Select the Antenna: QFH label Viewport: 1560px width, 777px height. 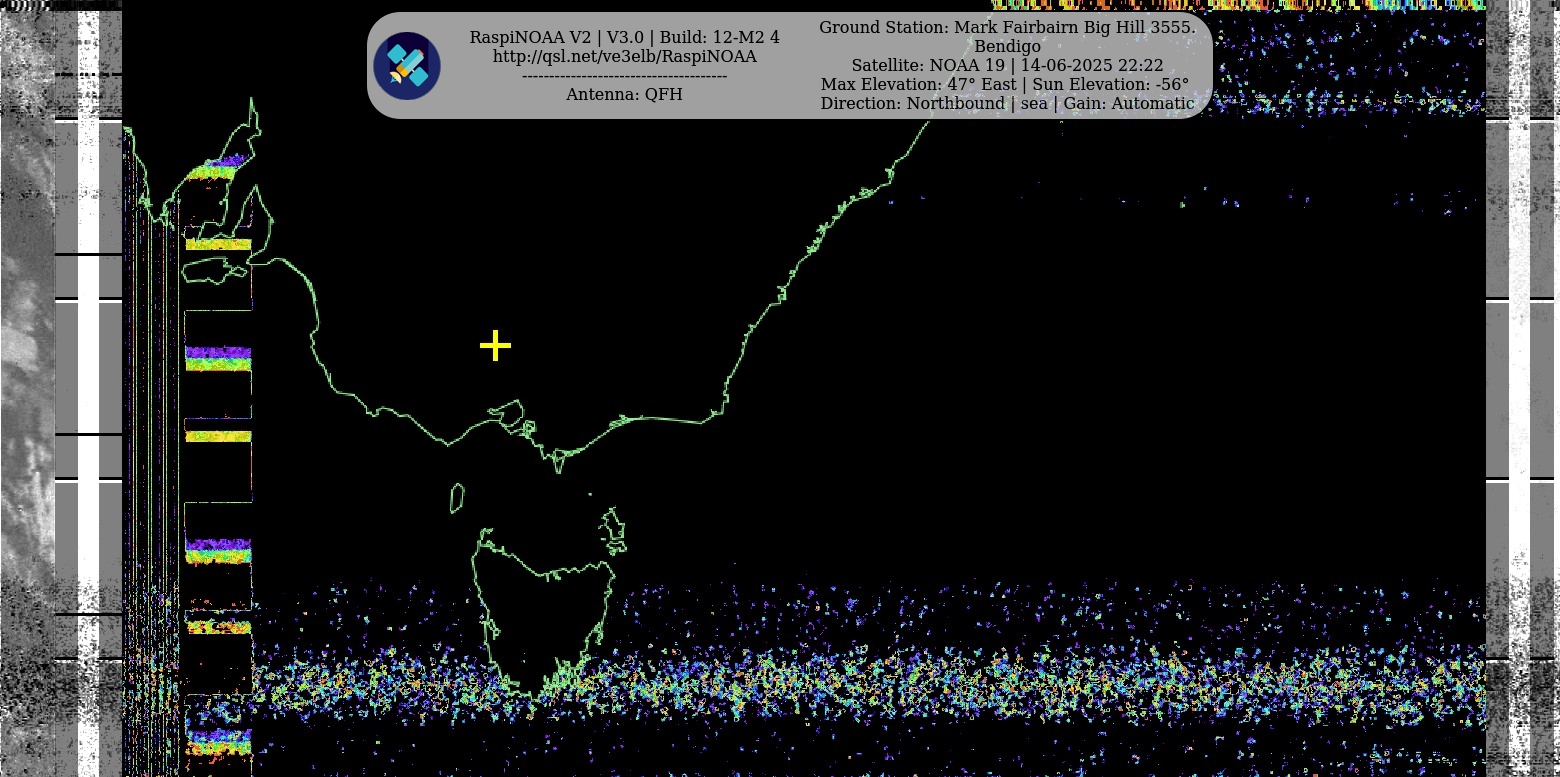[624, 95]
